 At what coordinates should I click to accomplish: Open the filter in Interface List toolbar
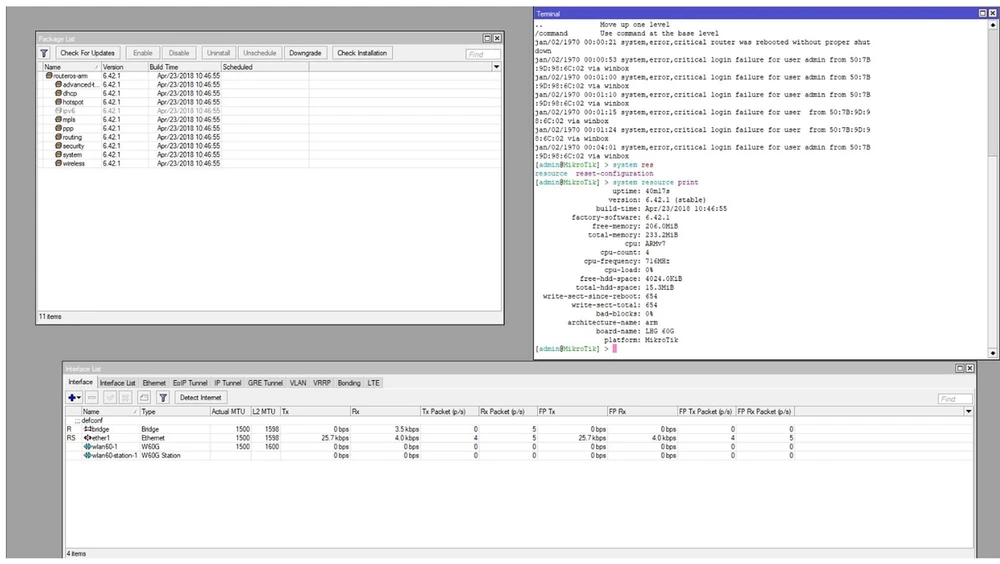(x=163, y=397)
